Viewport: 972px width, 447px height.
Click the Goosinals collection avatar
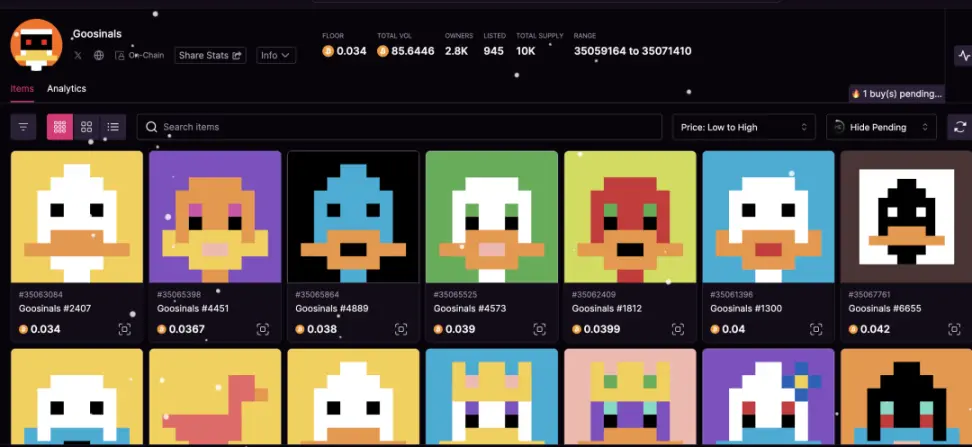coord(37,45)
